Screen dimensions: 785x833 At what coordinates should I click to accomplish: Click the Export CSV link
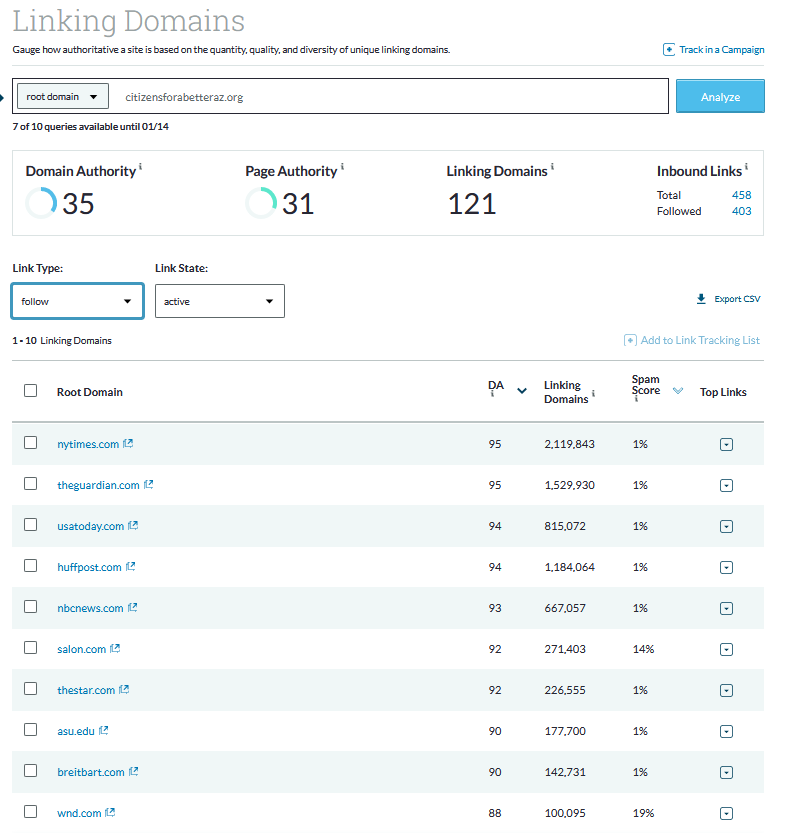[737, 299]
